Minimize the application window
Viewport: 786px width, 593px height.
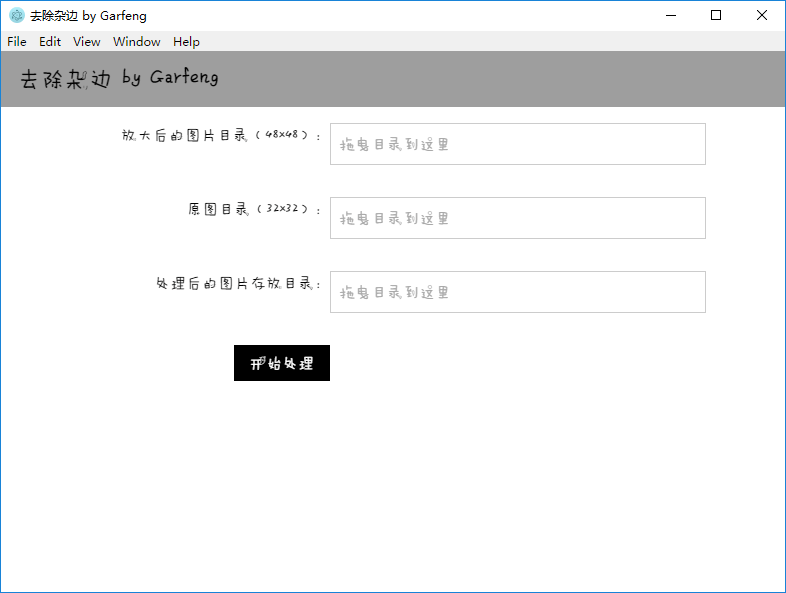tap(671, 16)
